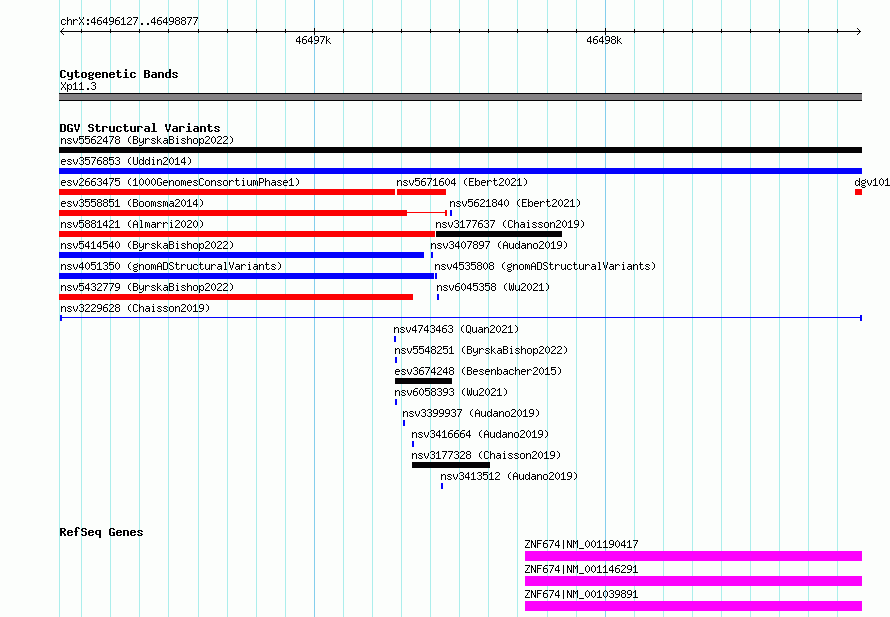Click the magenta ZNF674 NM_001190417 gene bar
This screenshot has height=617, width=890.
pos(694,556)
